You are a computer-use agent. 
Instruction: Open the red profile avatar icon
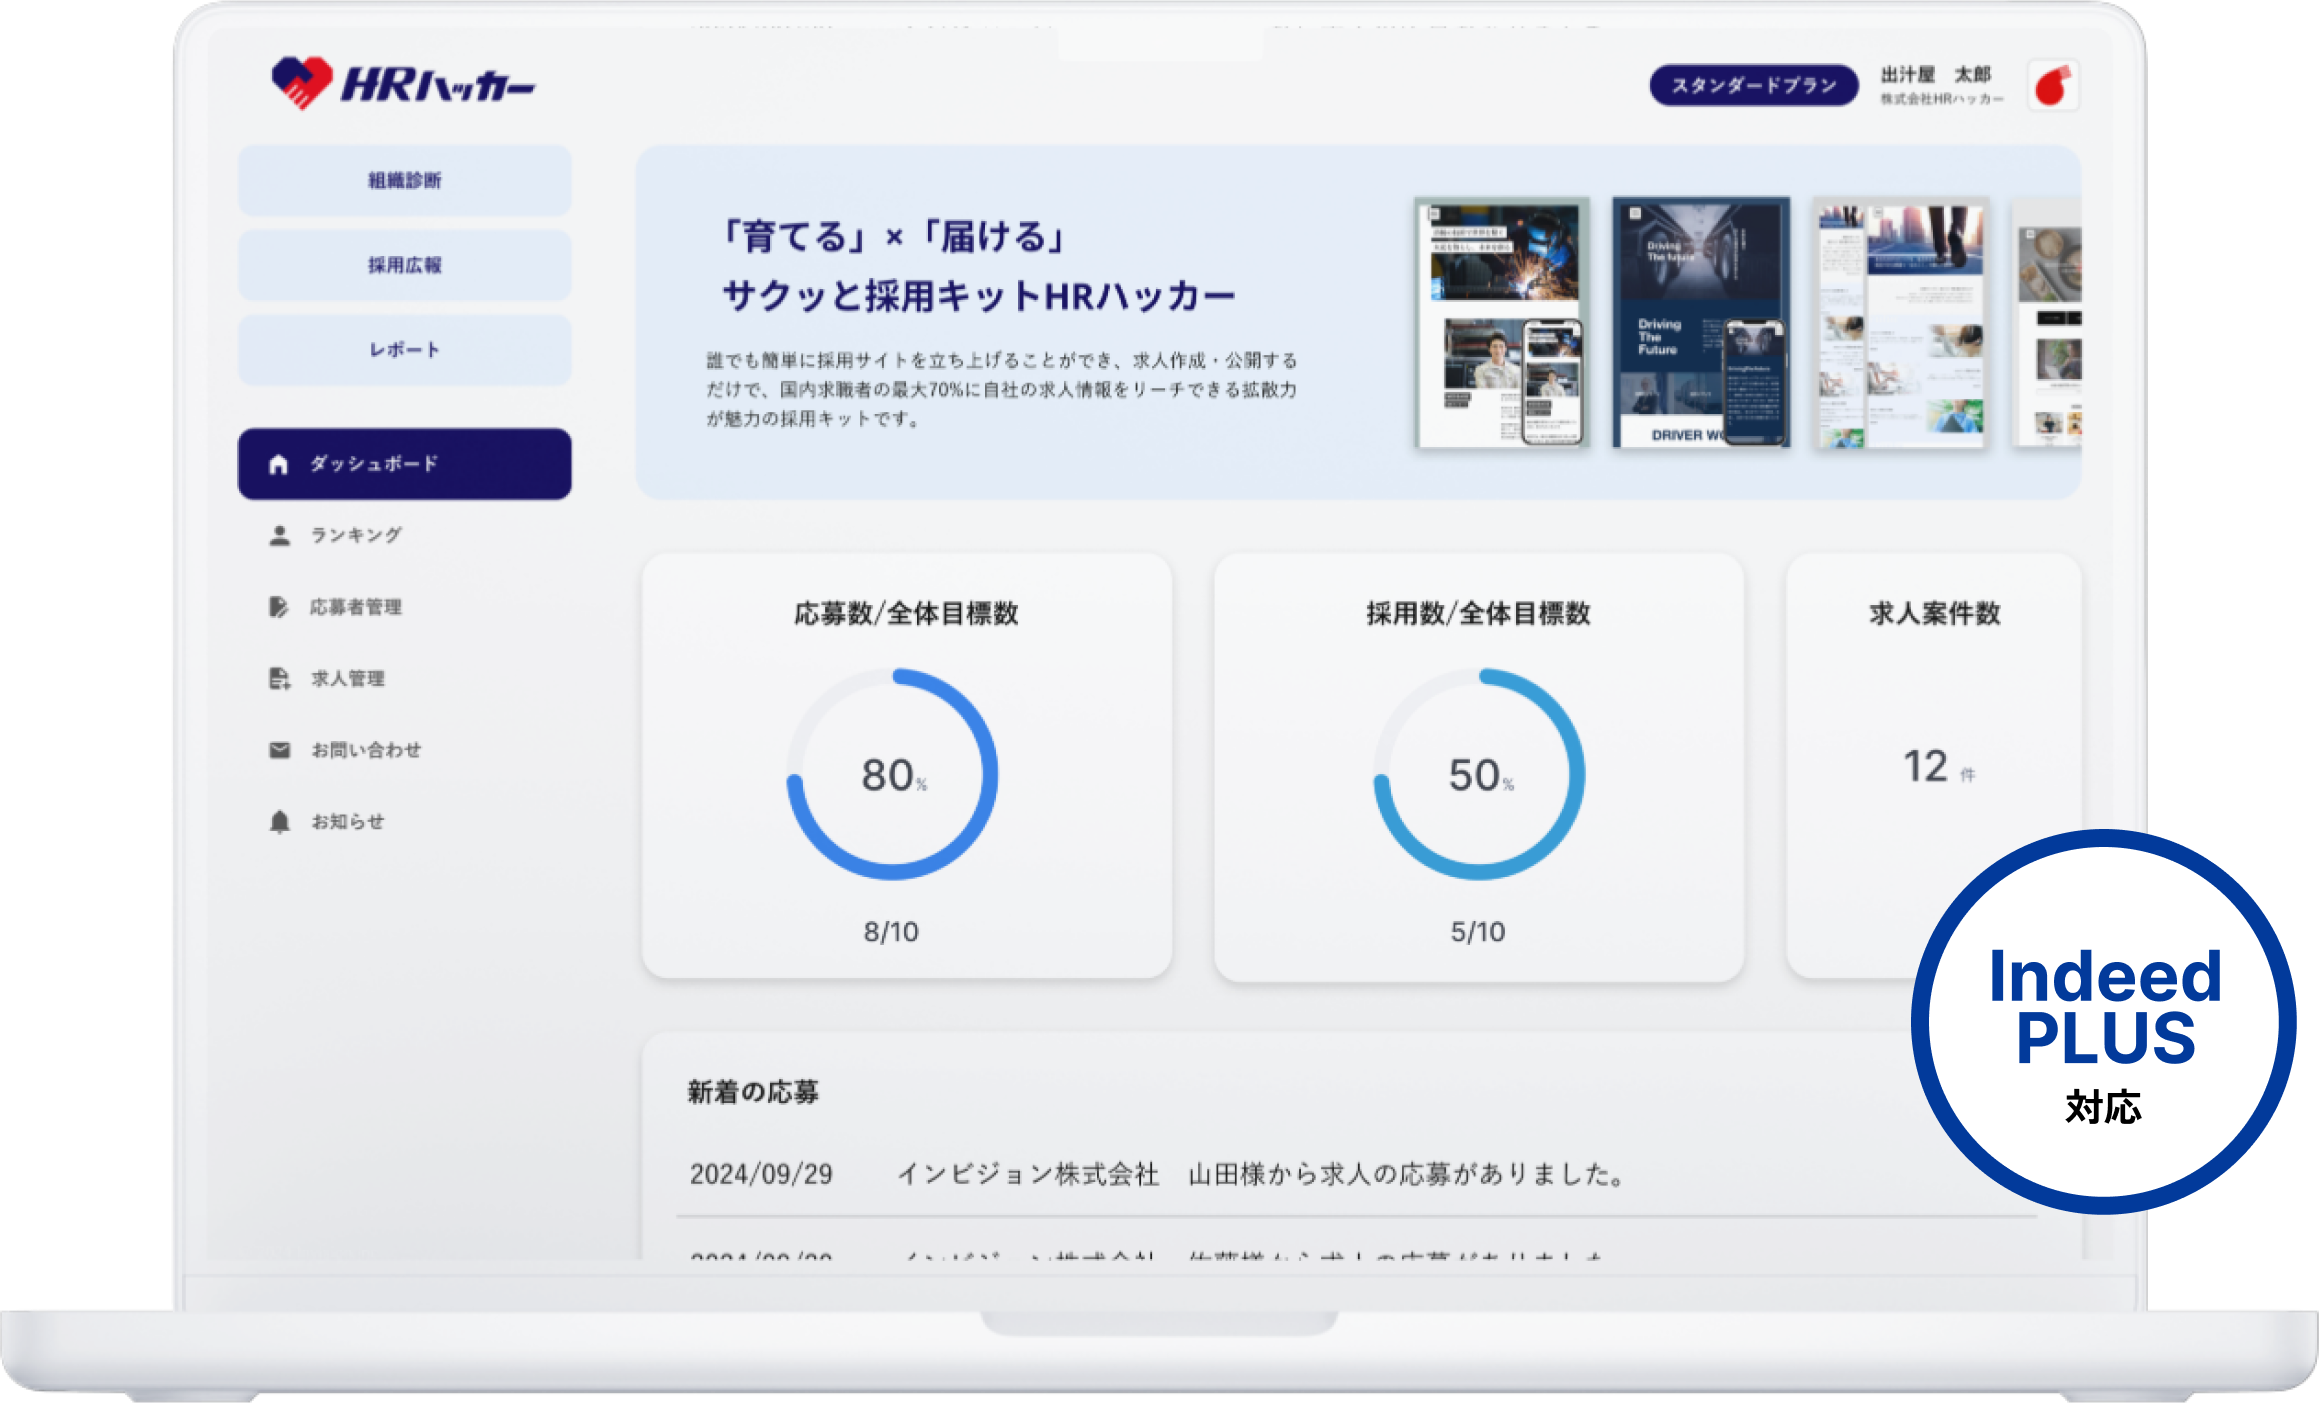click(2052, 86)
